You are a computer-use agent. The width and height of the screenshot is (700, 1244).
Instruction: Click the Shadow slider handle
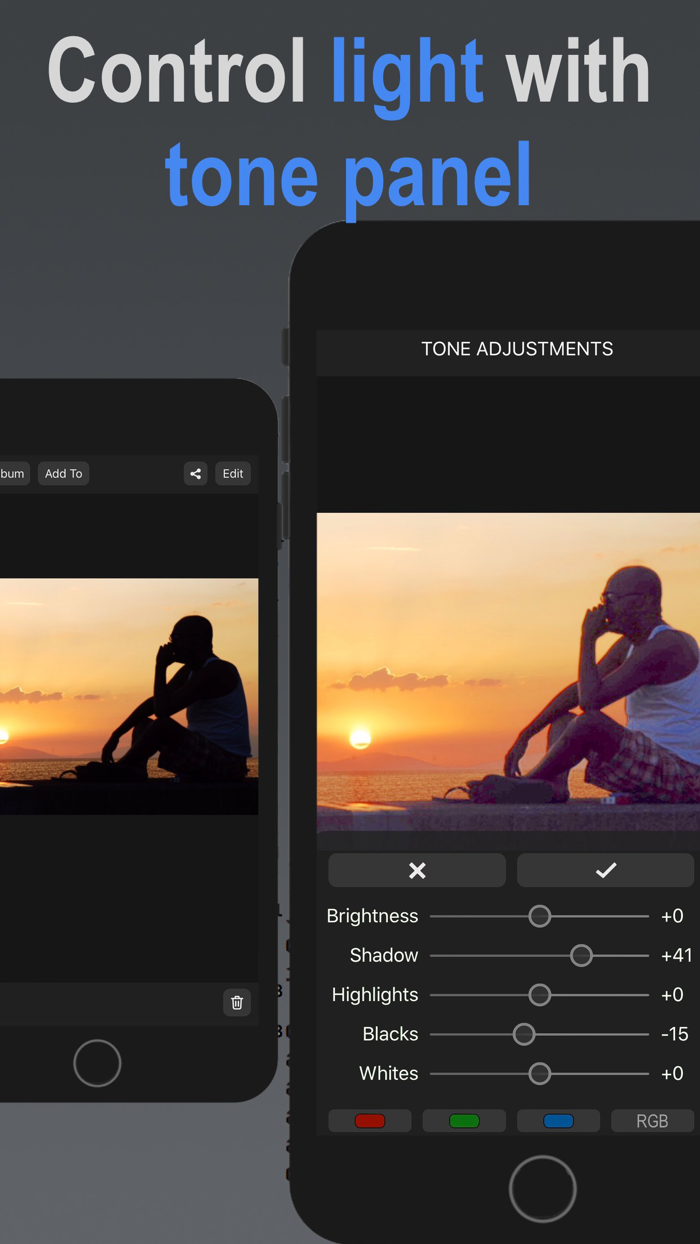click(x=581, y=956)
